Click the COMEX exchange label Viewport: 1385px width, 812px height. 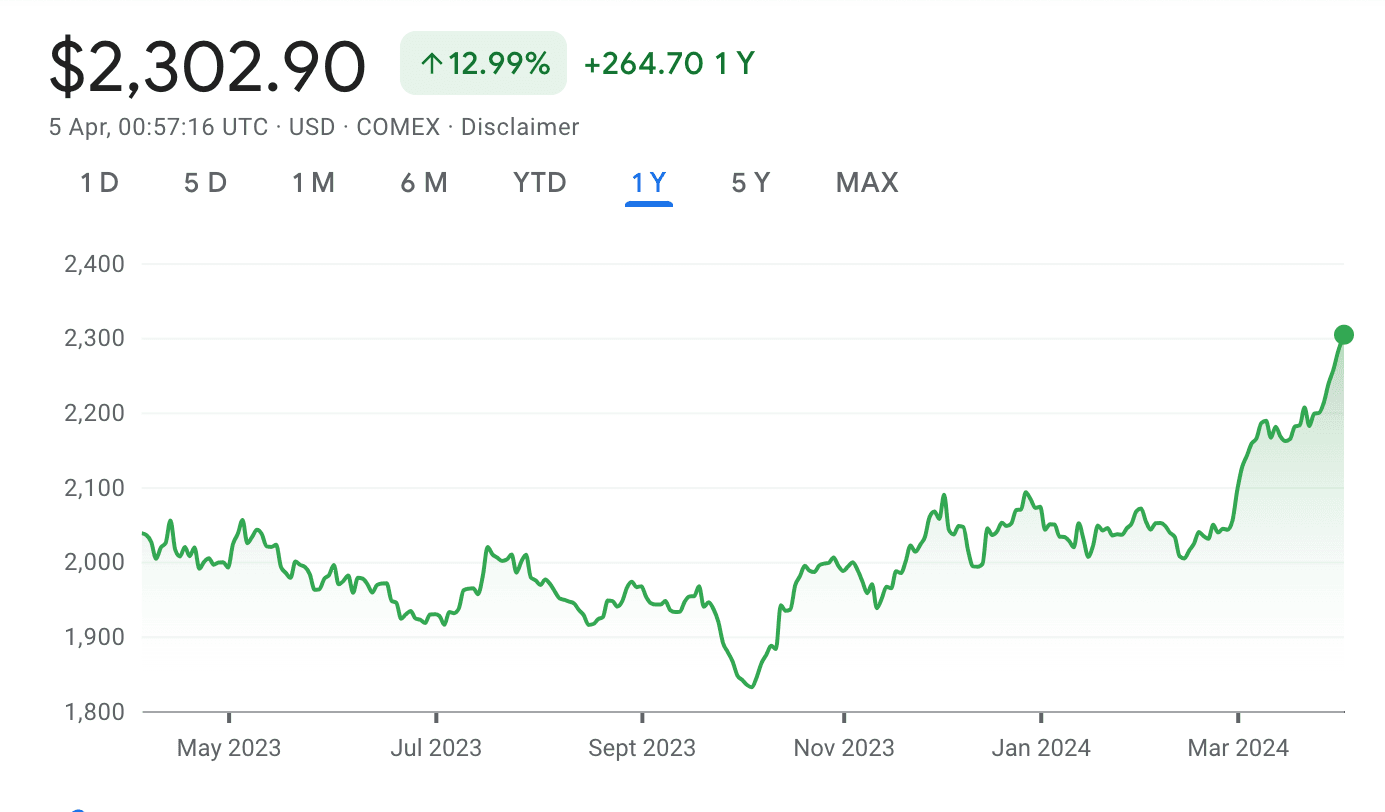tap(398, 127)
